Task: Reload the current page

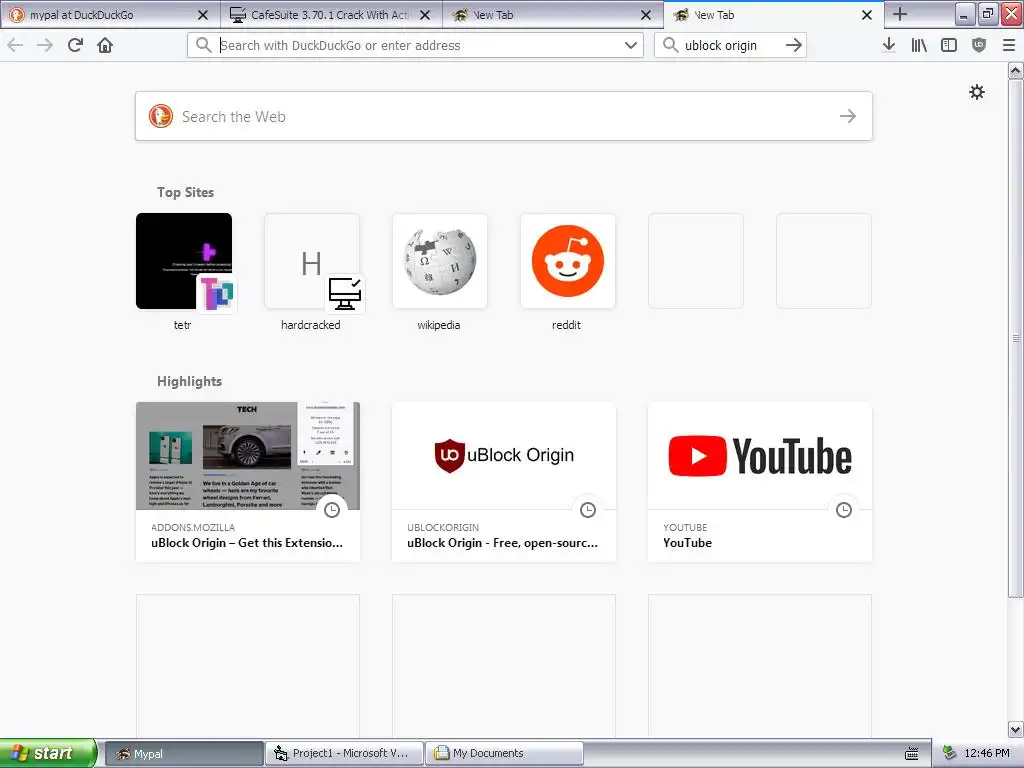Action: (75, 45)
